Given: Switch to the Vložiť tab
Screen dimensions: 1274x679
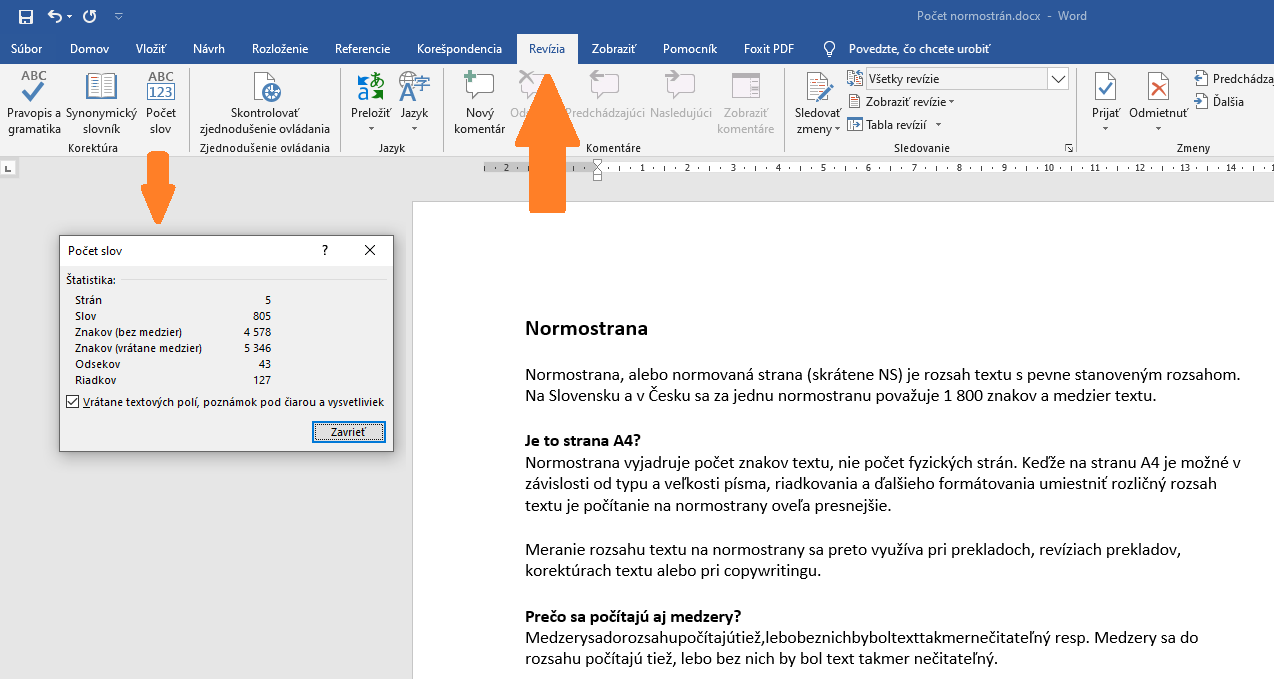Looking at the screenshot, I should 151,49.
